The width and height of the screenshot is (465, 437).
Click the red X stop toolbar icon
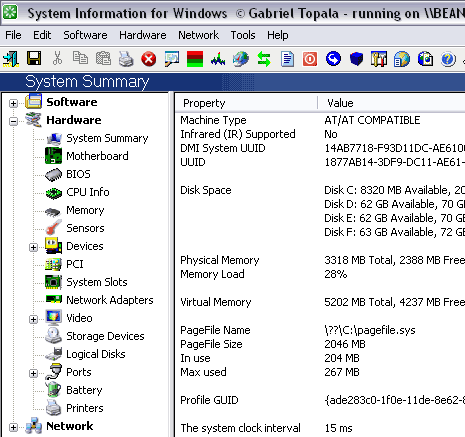[149, 59]
